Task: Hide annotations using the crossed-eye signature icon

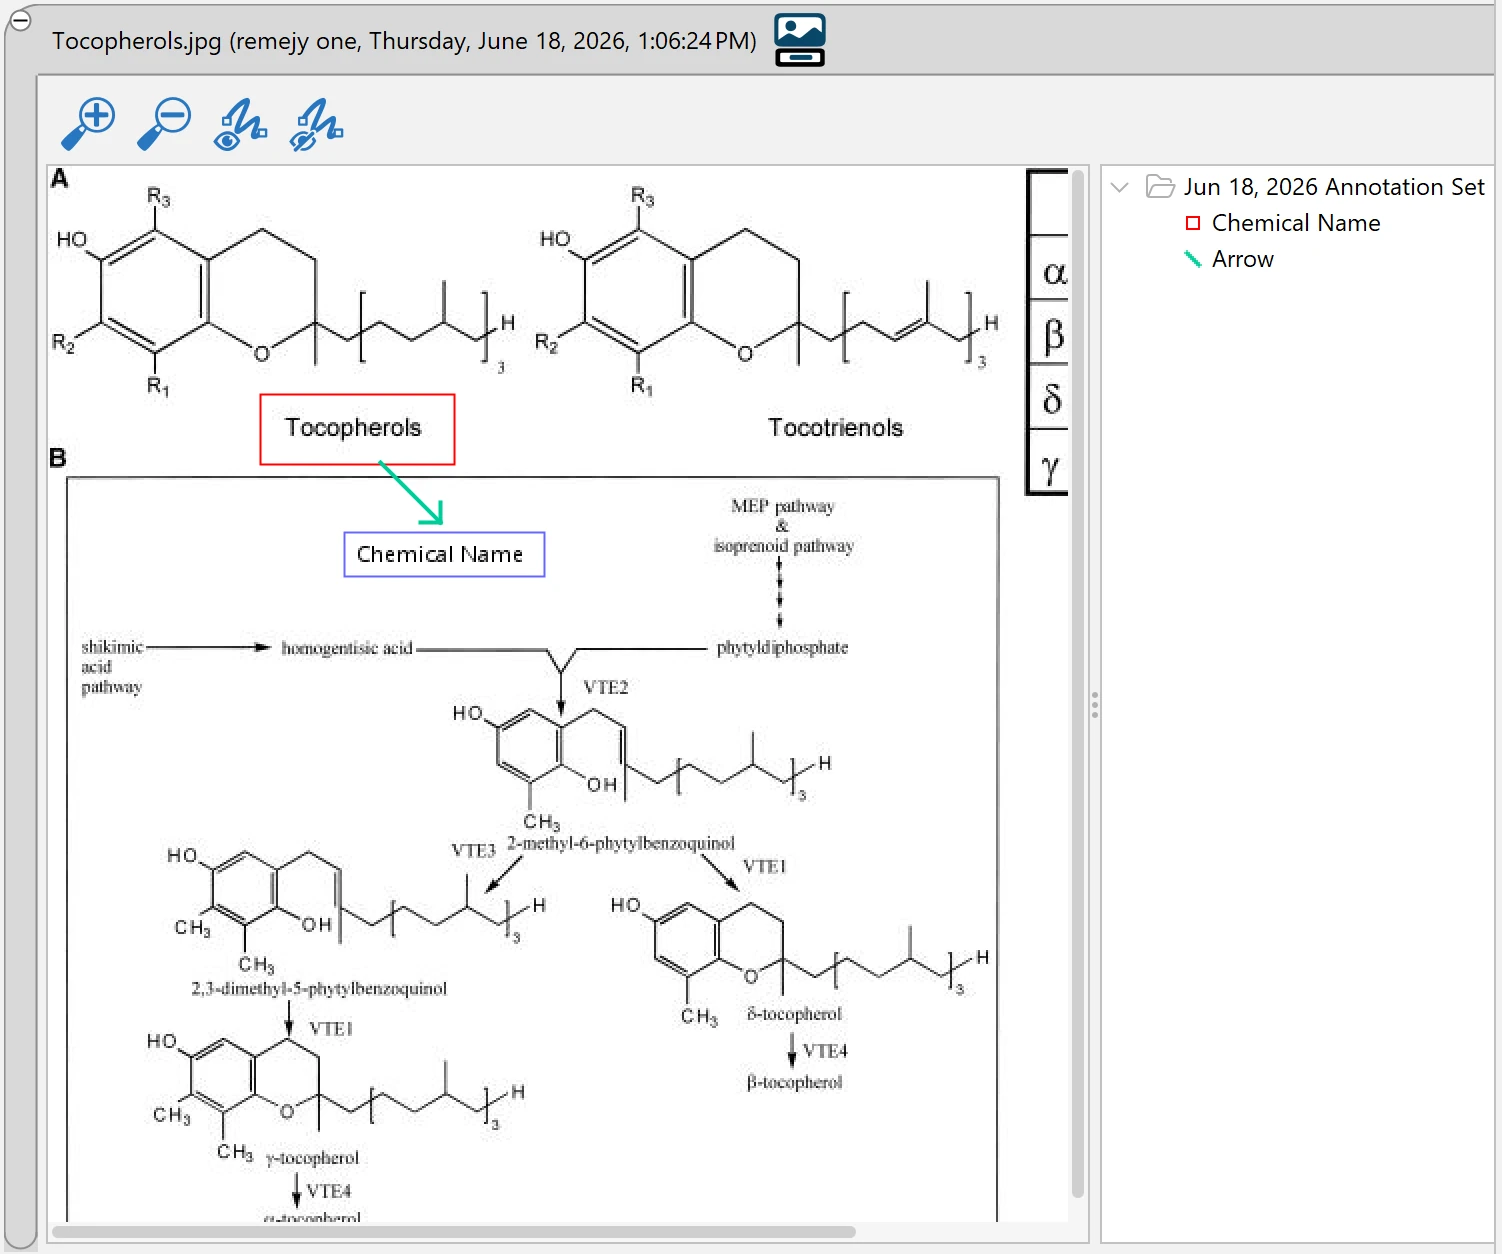Action: tap(316, 124)
